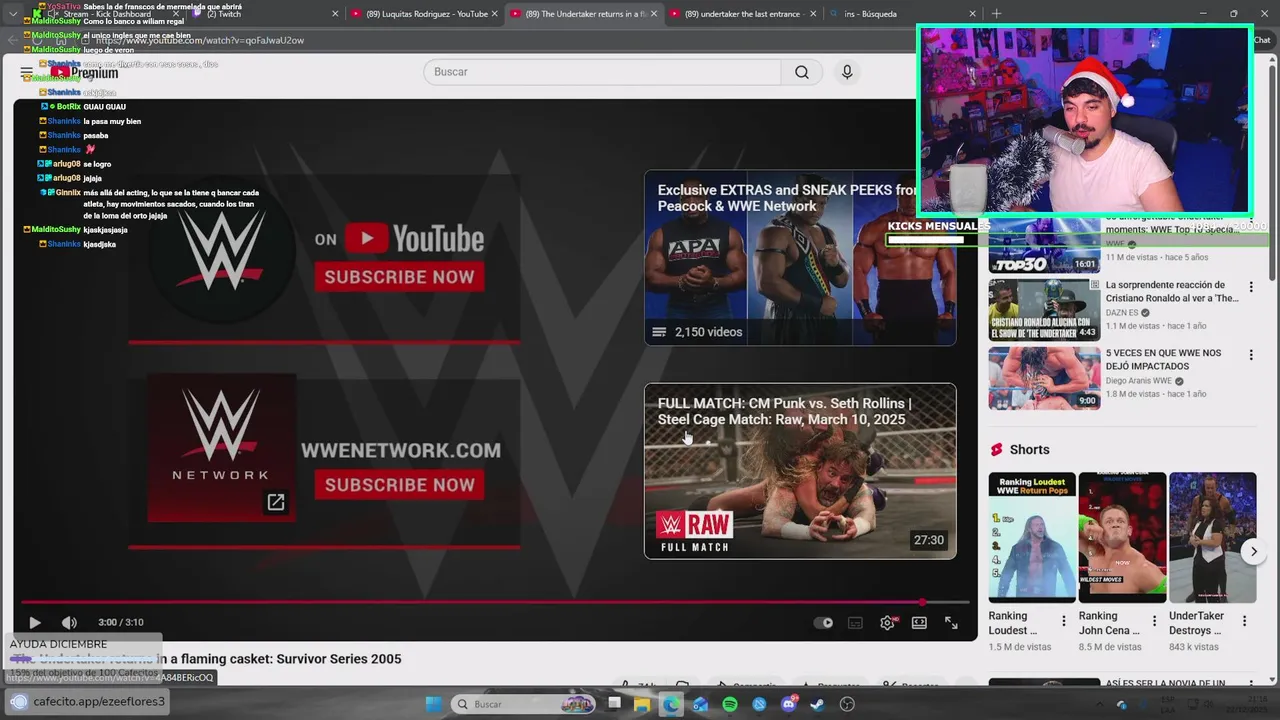Close the 'Undertaker returns' tab
Viewport: 1280px width, 720px height.
point(655,14)
